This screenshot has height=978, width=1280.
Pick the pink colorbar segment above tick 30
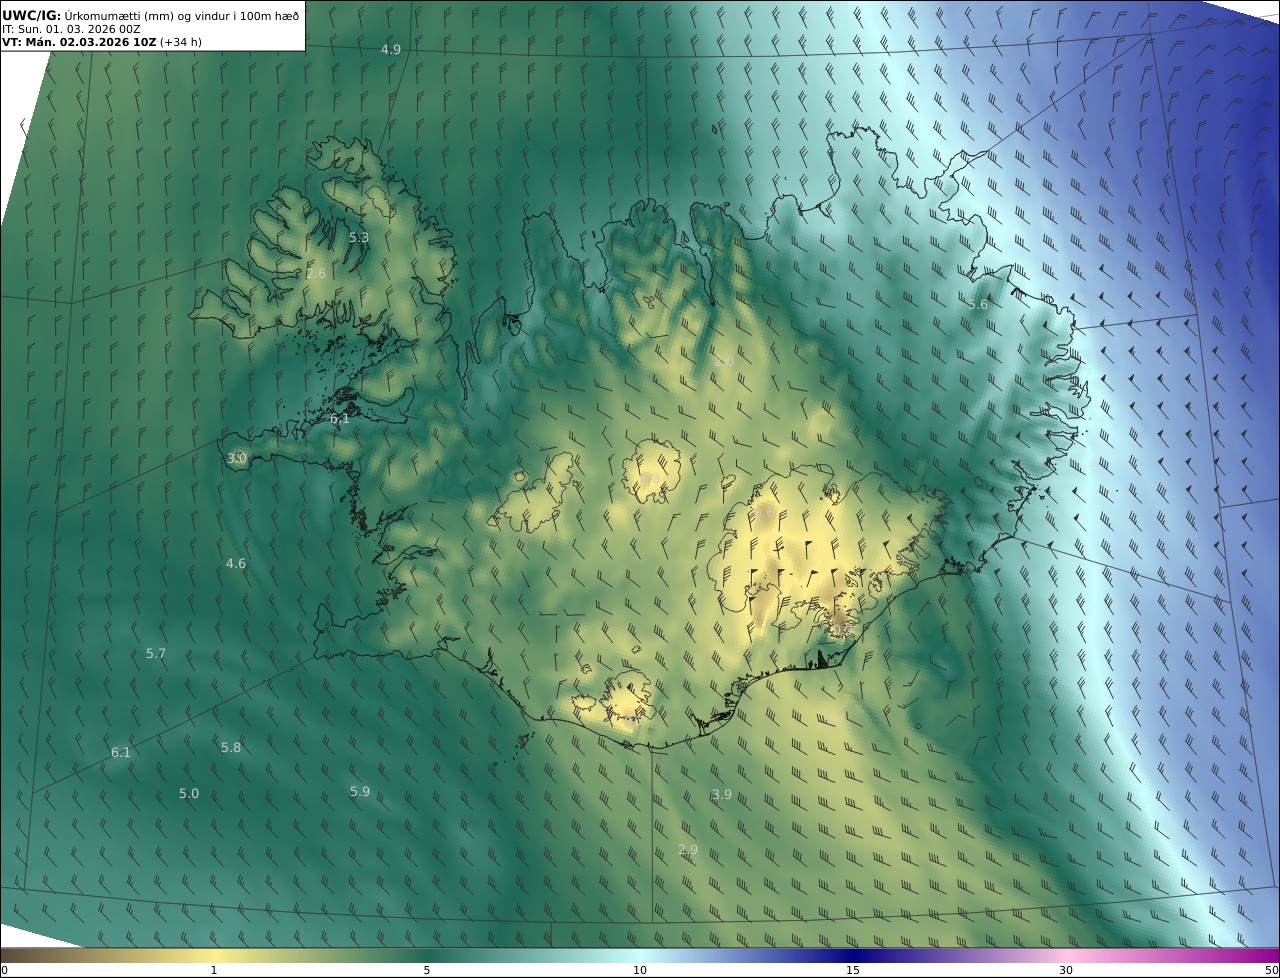coord(1066,955)
